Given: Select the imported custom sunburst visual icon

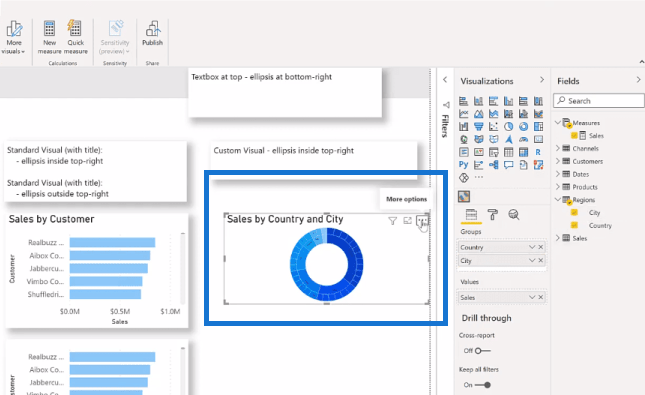Looking at the screenshot, I should (464, 197).
